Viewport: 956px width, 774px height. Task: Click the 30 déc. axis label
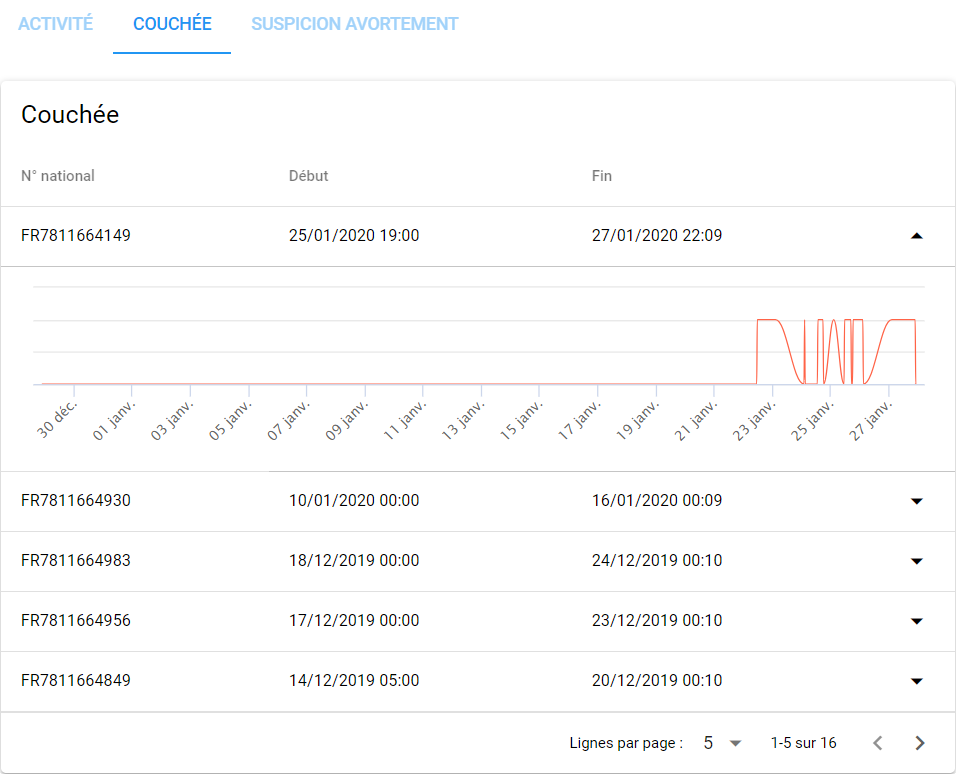57,420
